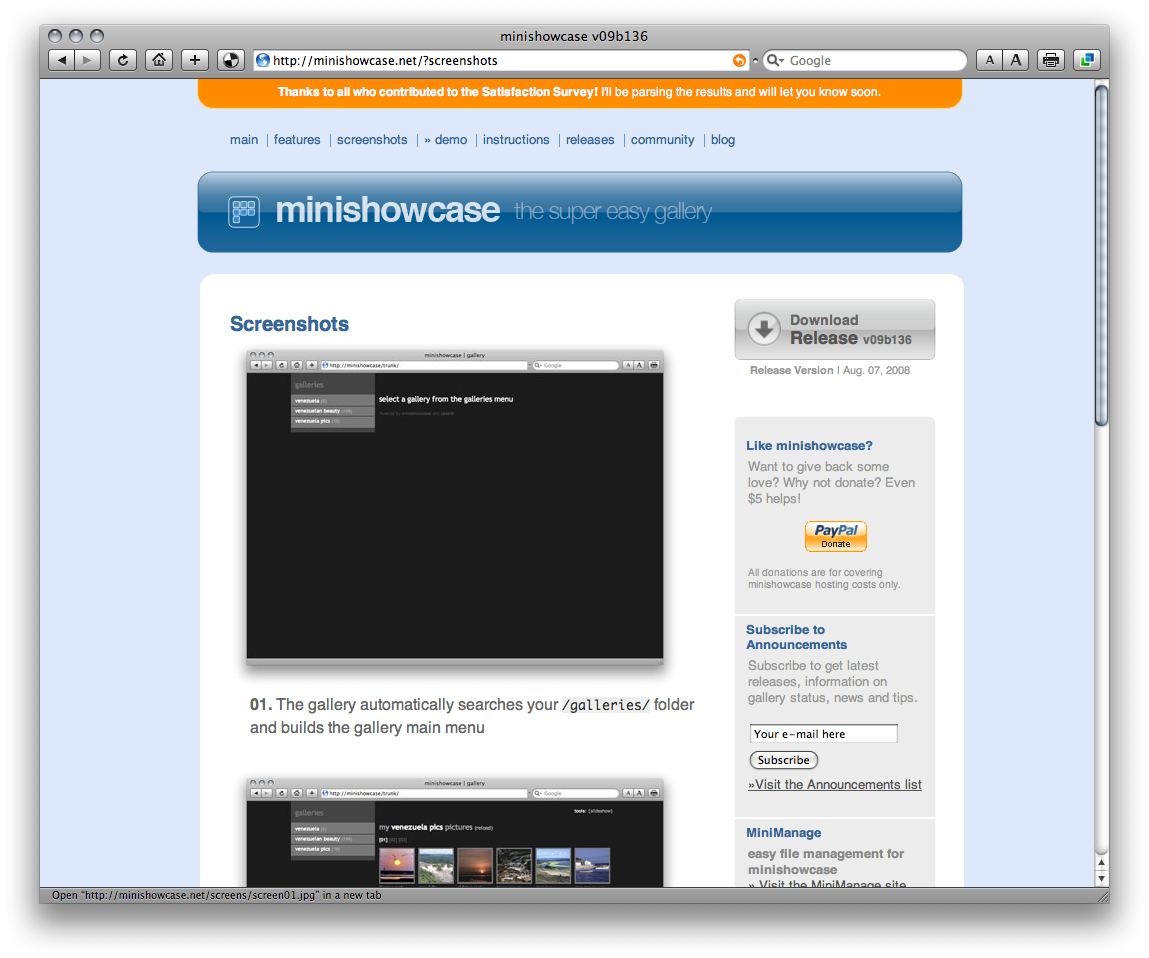The height and width of the screenshot is (958, 1149).
Task: Visit the Announcements list link
Action: tap(835, 784)
